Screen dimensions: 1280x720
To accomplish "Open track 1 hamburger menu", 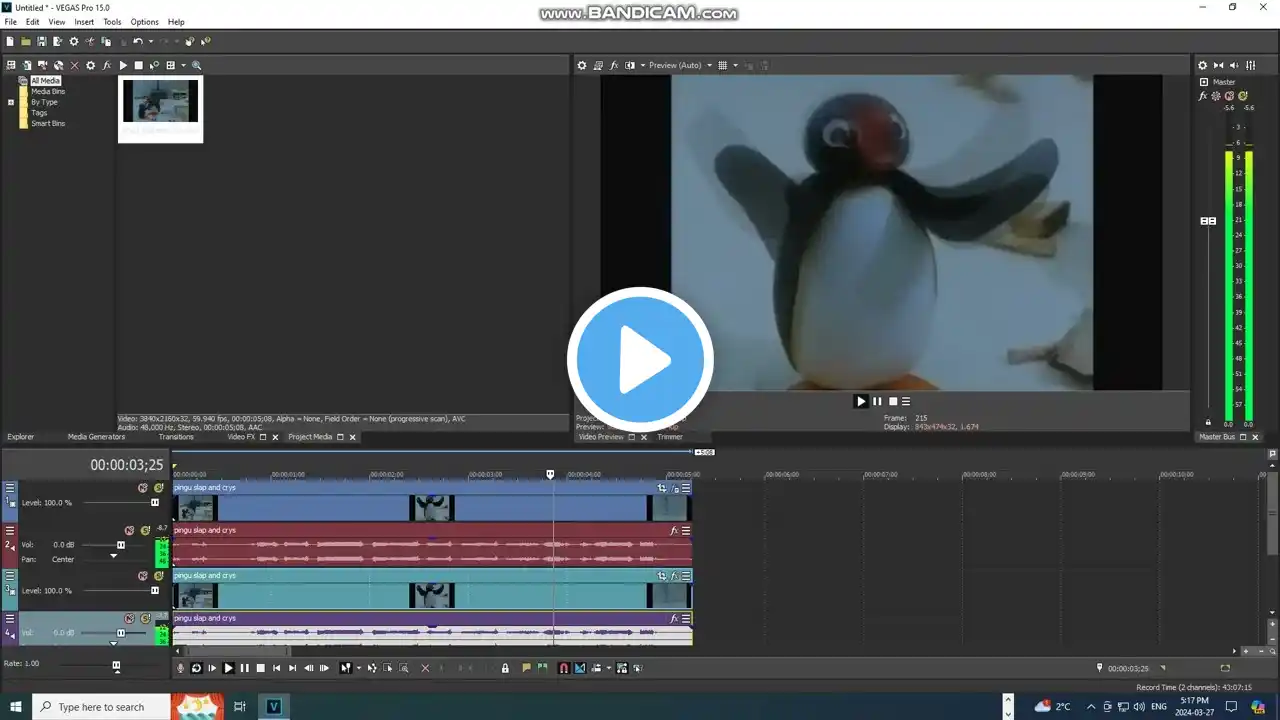I will (x=10, y=488).
